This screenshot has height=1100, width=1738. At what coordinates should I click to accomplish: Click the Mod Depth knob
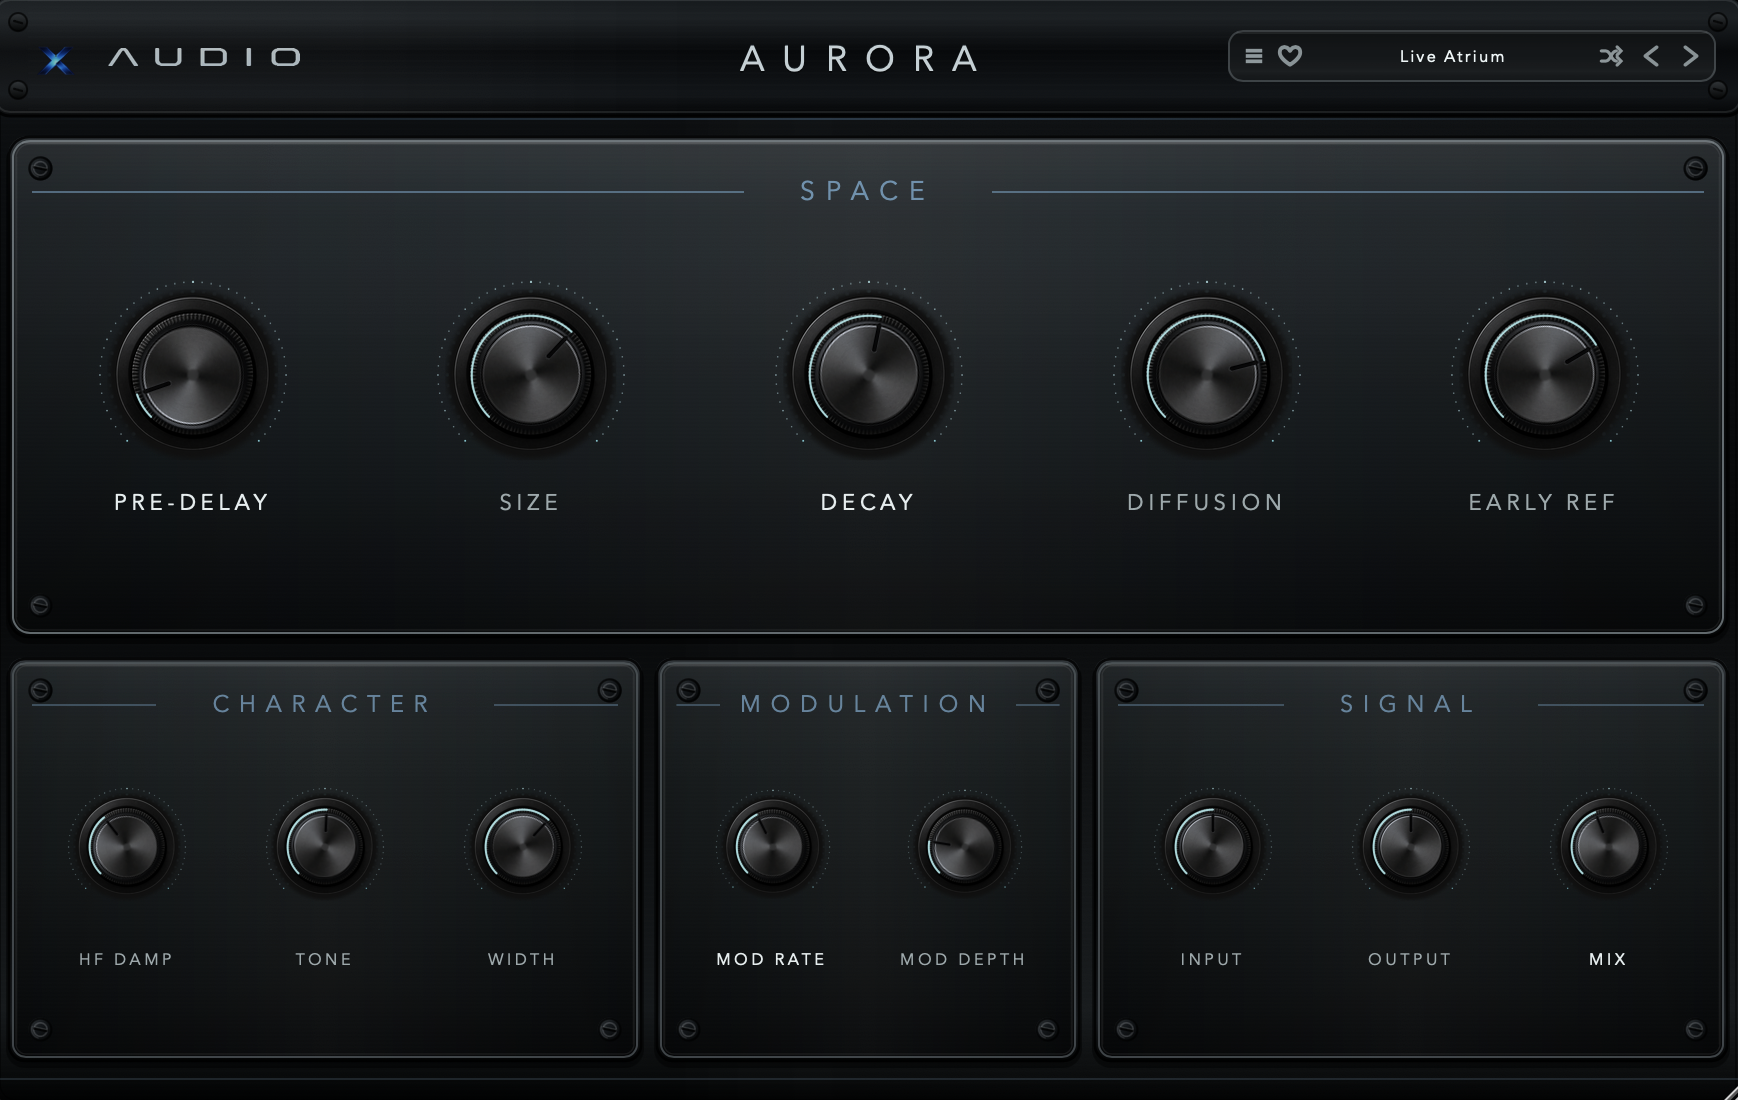point(964,846)
